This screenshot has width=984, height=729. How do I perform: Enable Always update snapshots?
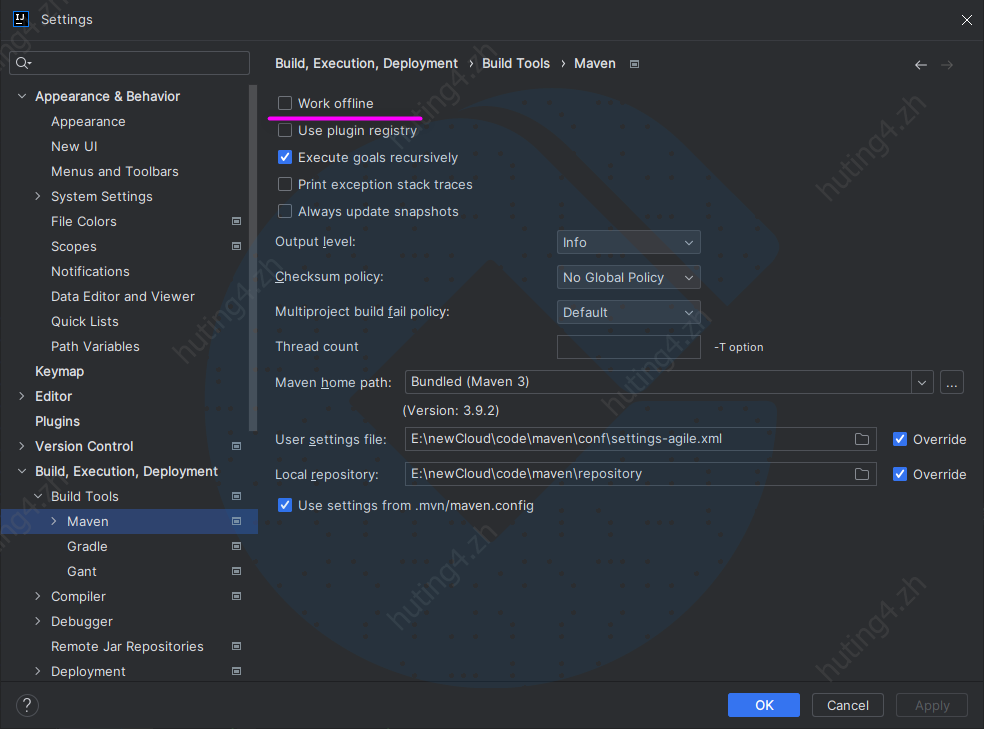(285, 211)
